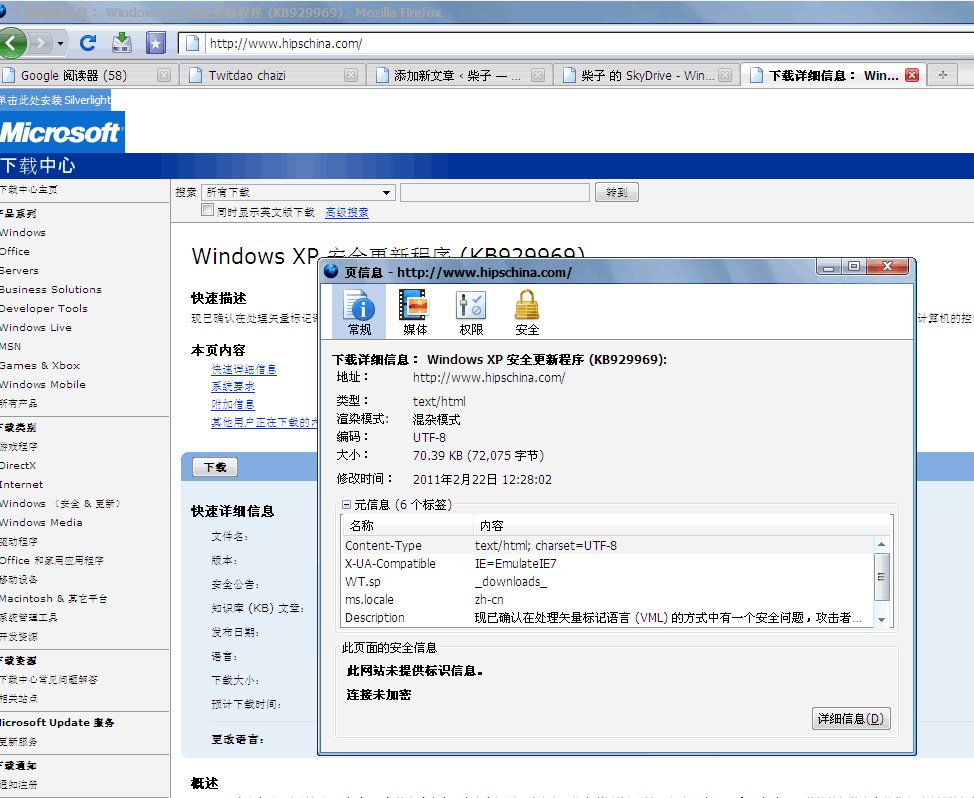The height and width of the screenshot is (798, 974).
Task: Select the 媒体 tab in Page Info
Action: point(415,312)
